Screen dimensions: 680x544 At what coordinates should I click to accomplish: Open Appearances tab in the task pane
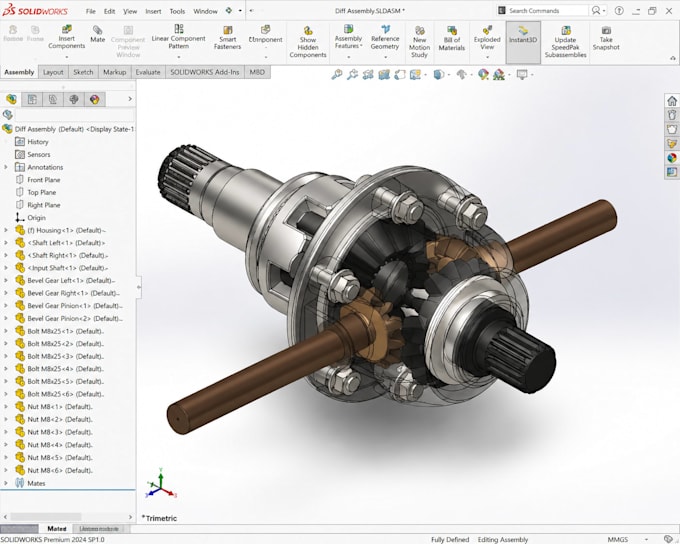pos(672,158)
